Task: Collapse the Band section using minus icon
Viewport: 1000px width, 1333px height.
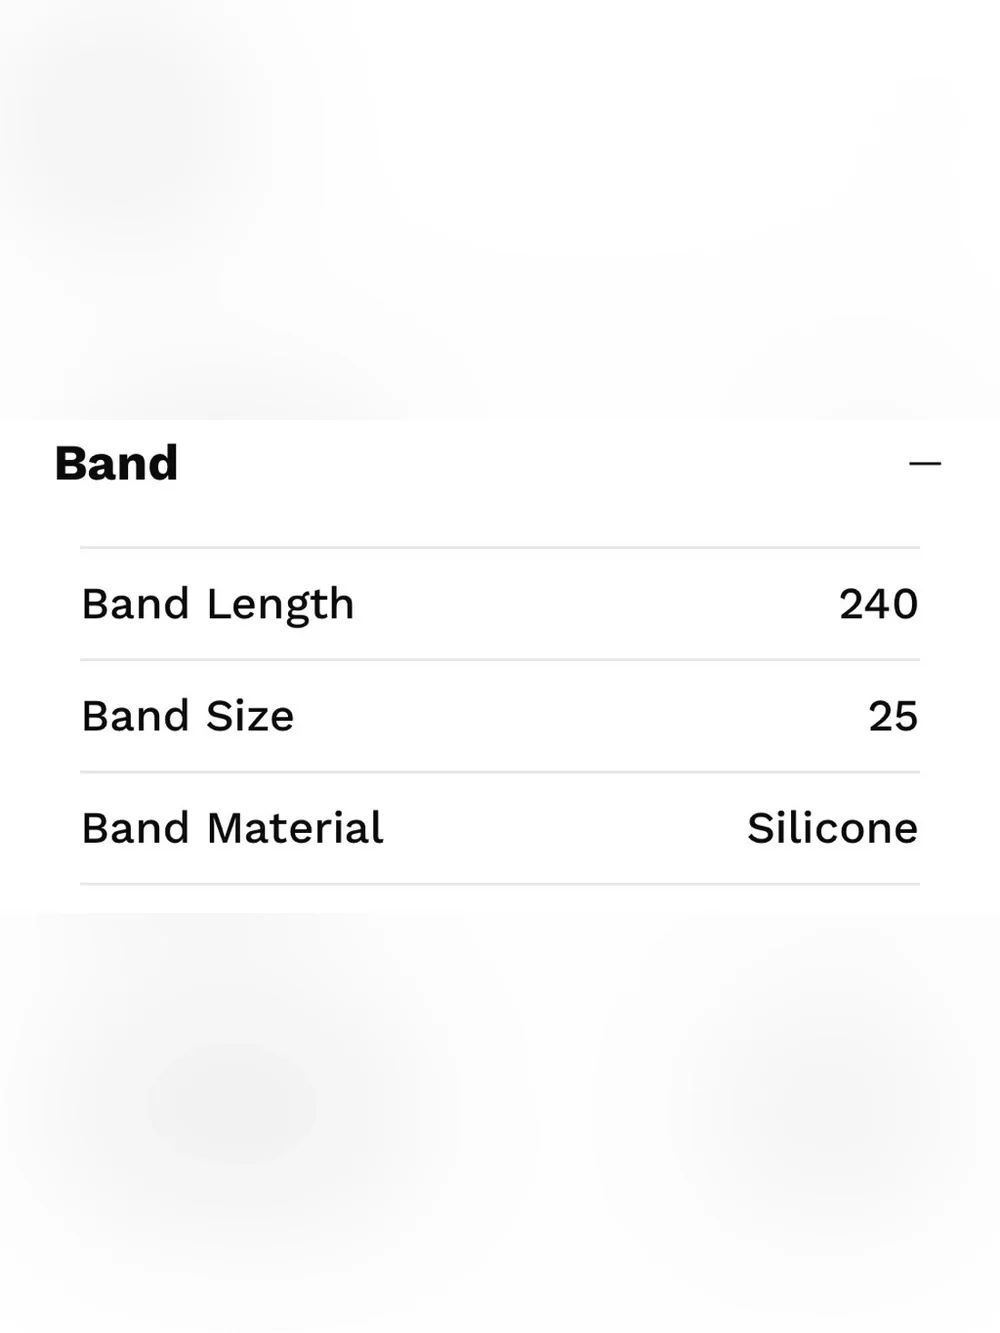Action: click(925, 463)
